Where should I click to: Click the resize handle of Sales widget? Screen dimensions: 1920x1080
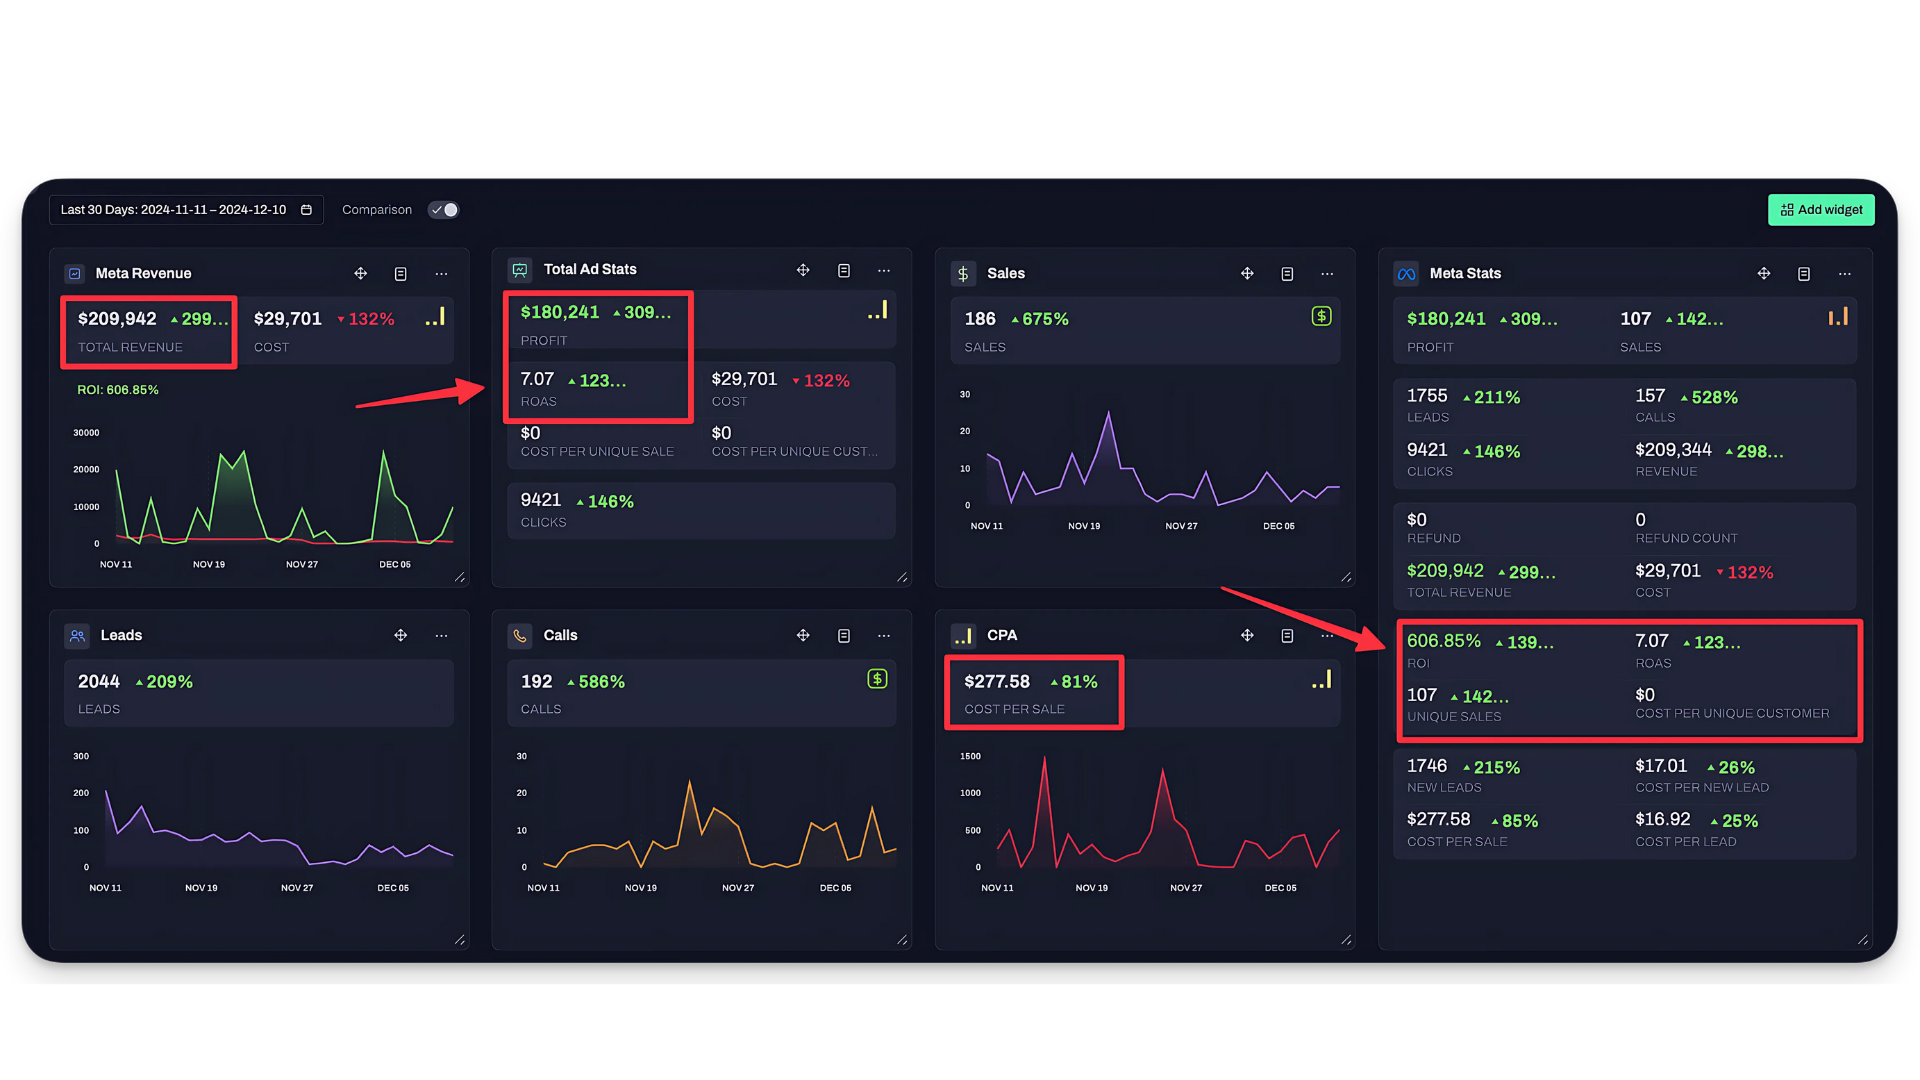point(1346,577)
